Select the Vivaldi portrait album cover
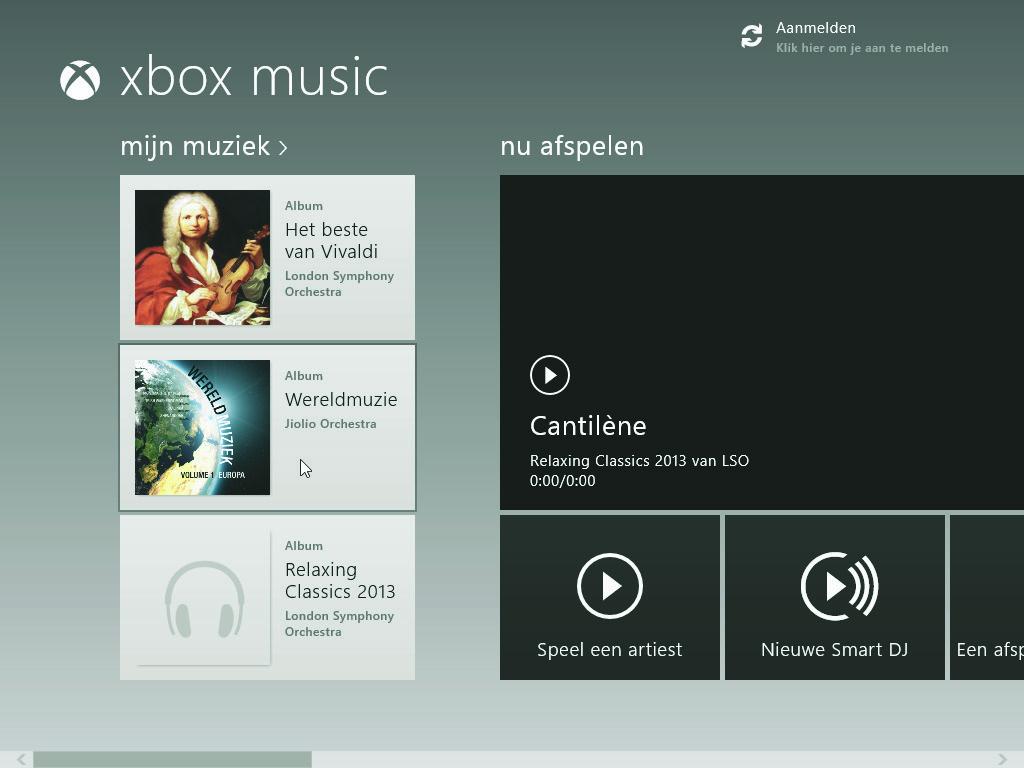 click(202, 257)
